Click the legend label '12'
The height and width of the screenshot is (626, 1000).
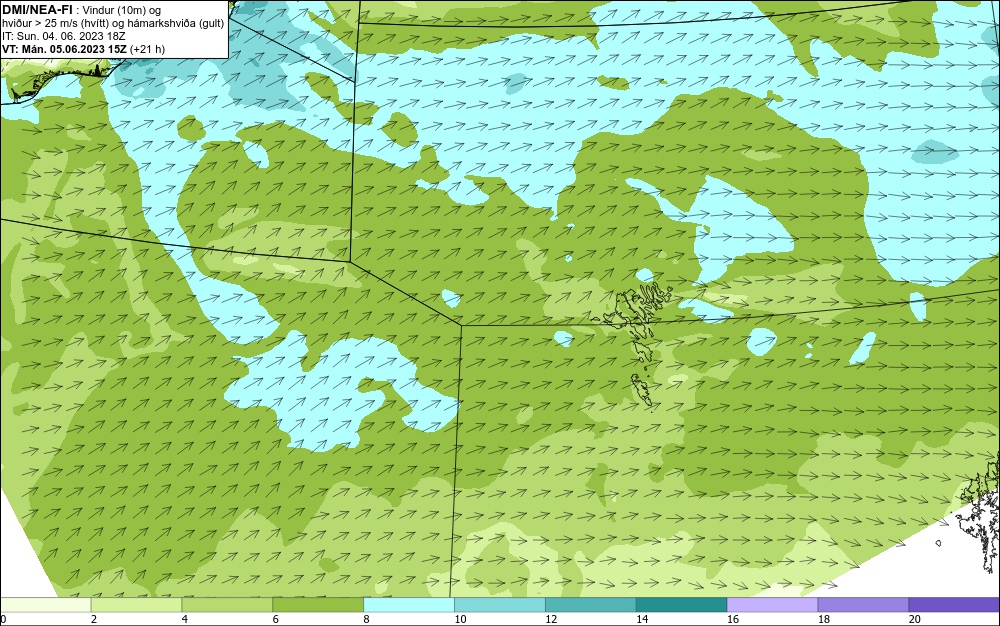click(551, 619)
